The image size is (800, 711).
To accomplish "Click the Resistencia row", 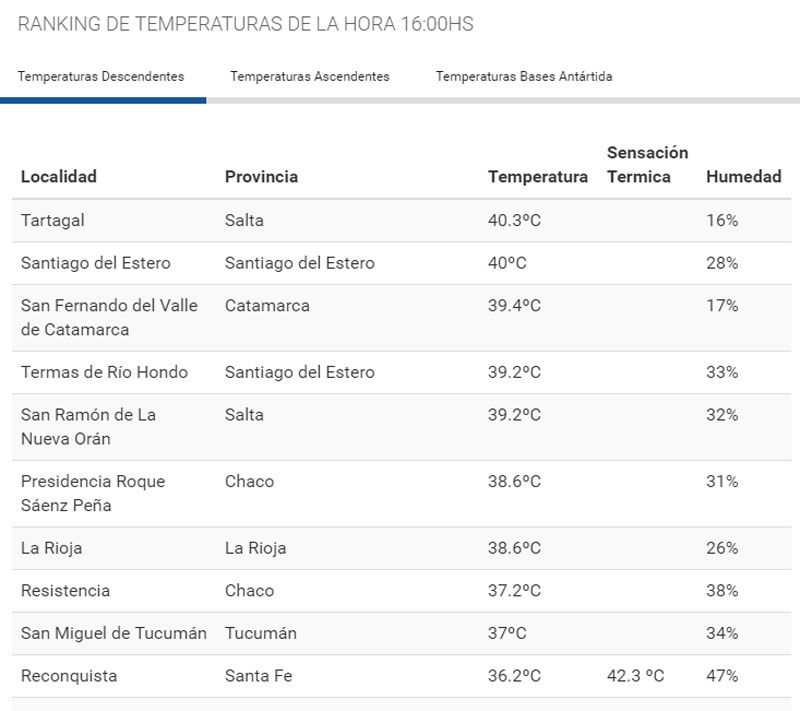I will (x=66, y=591).
